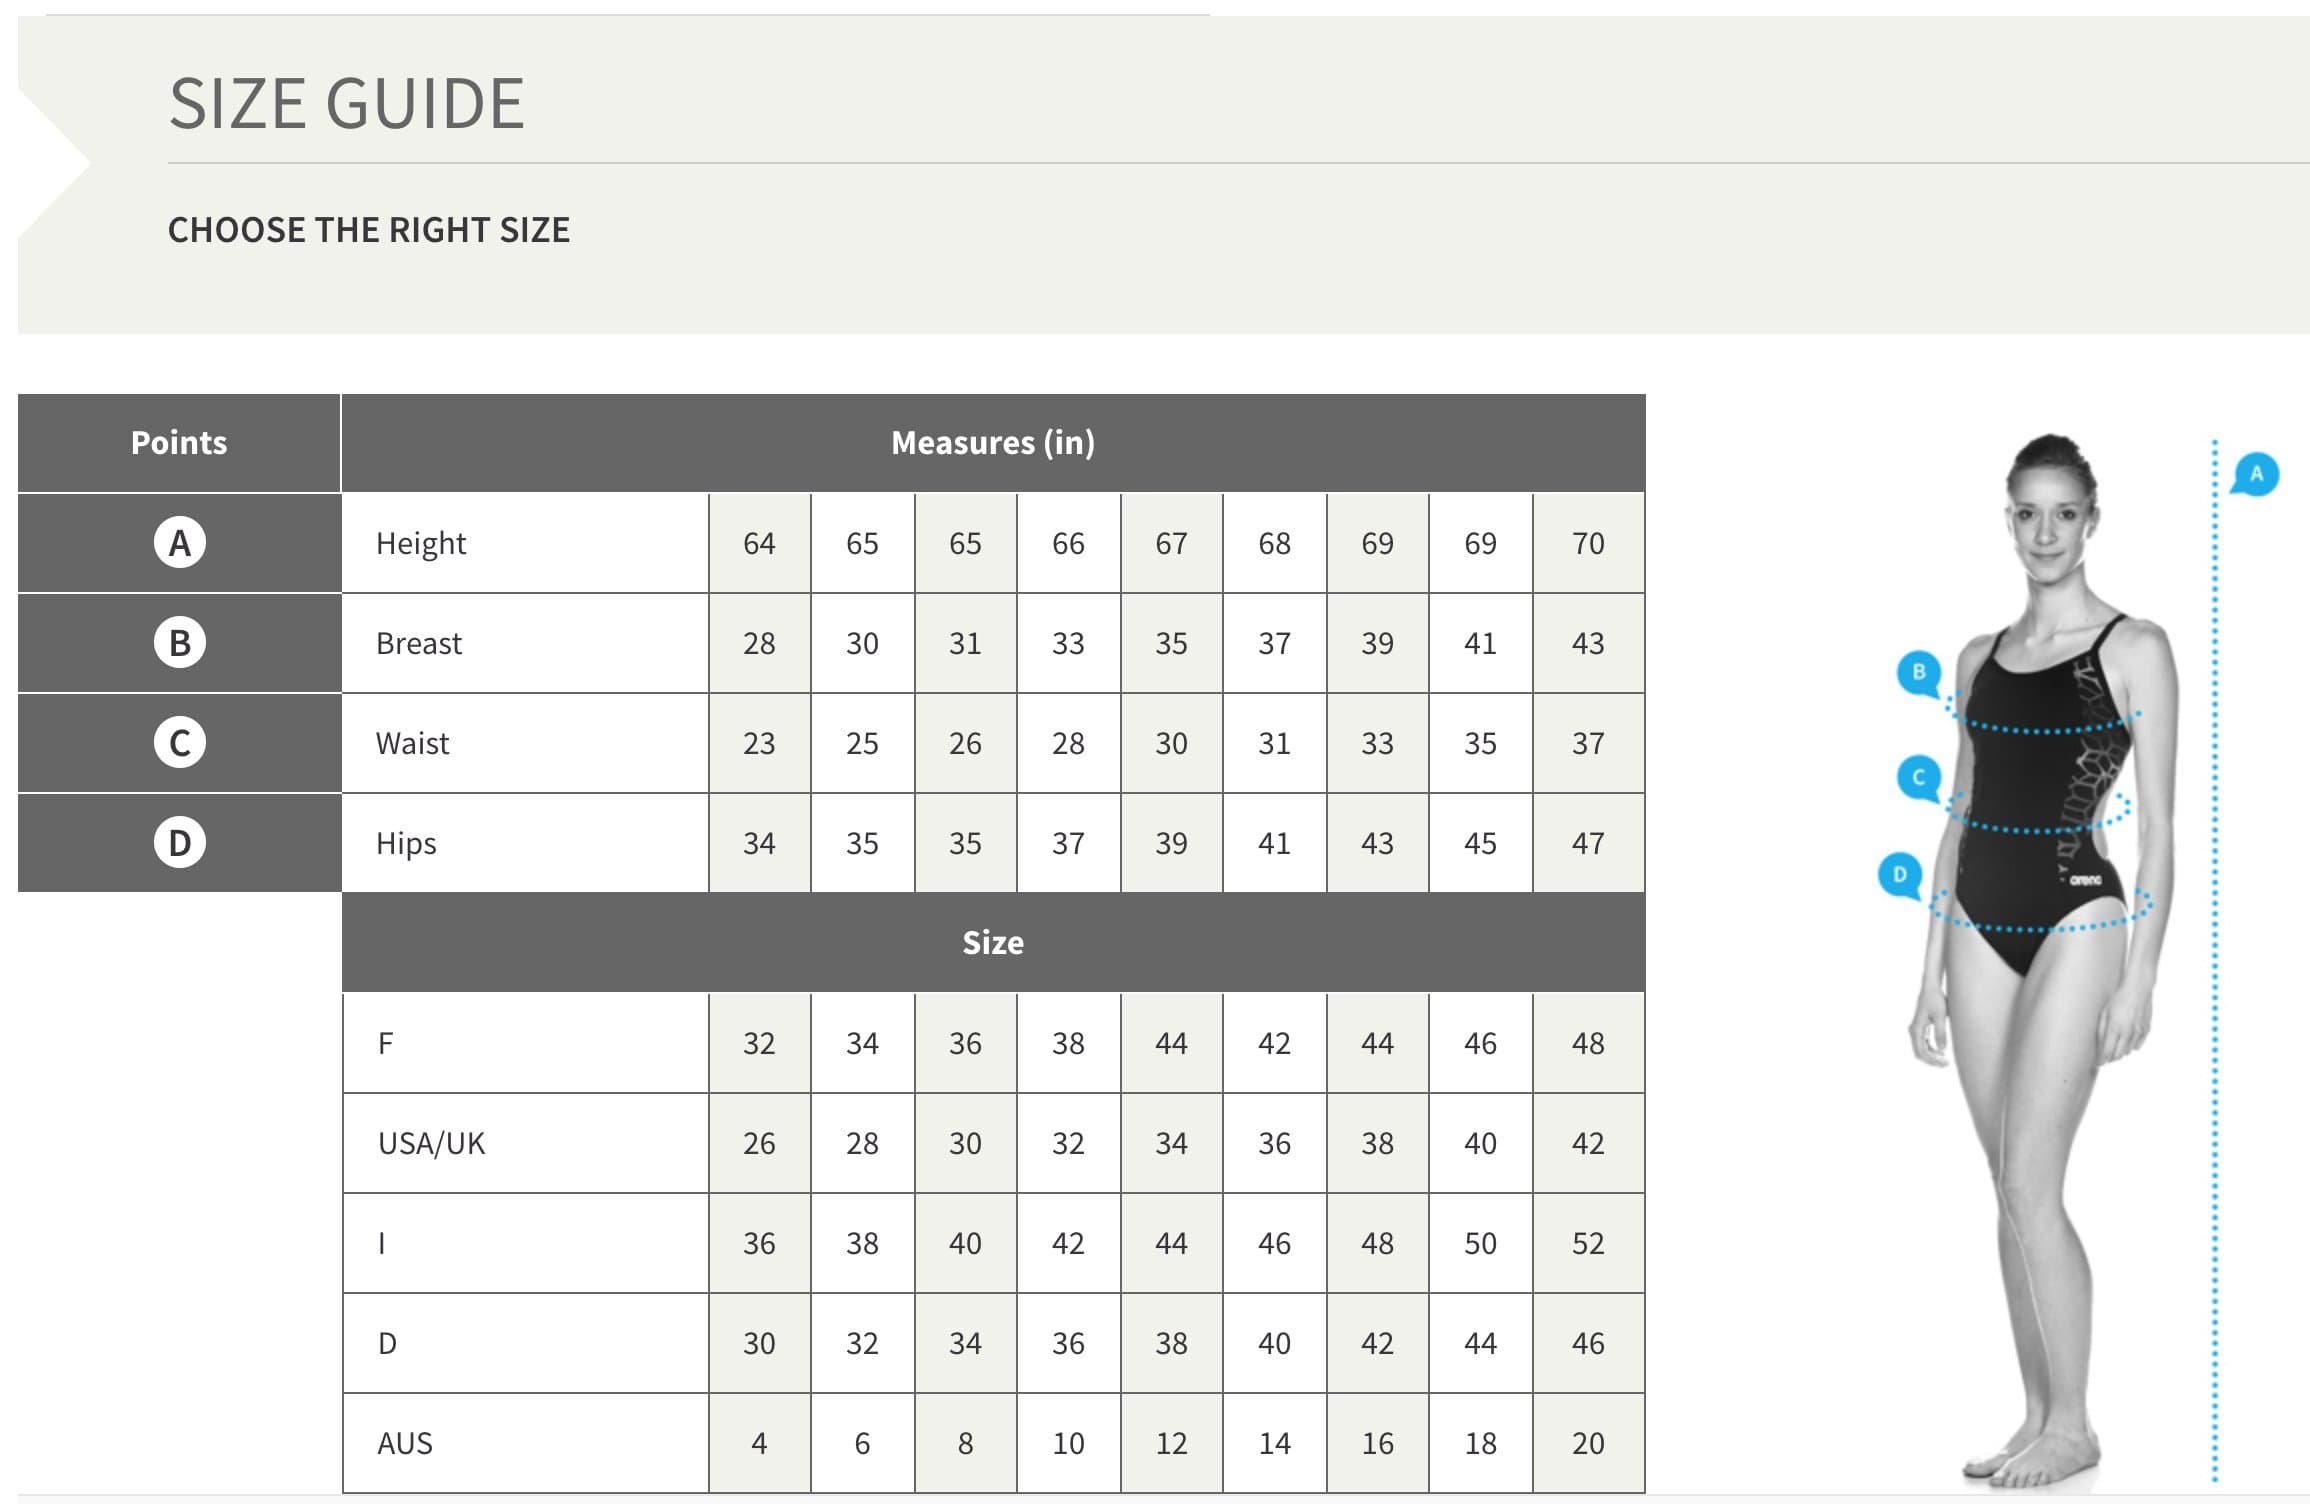This screenshot has height=1504, width=2310.
Task: Click blue C waist marker on model
Action: [x=1918, y=777]
